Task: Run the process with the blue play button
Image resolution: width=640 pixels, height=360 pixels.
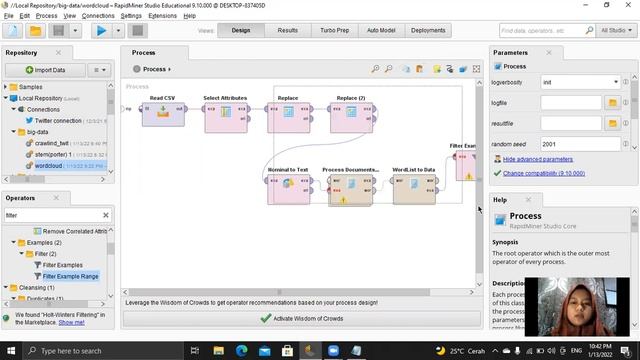Action: tap(101, 31)
